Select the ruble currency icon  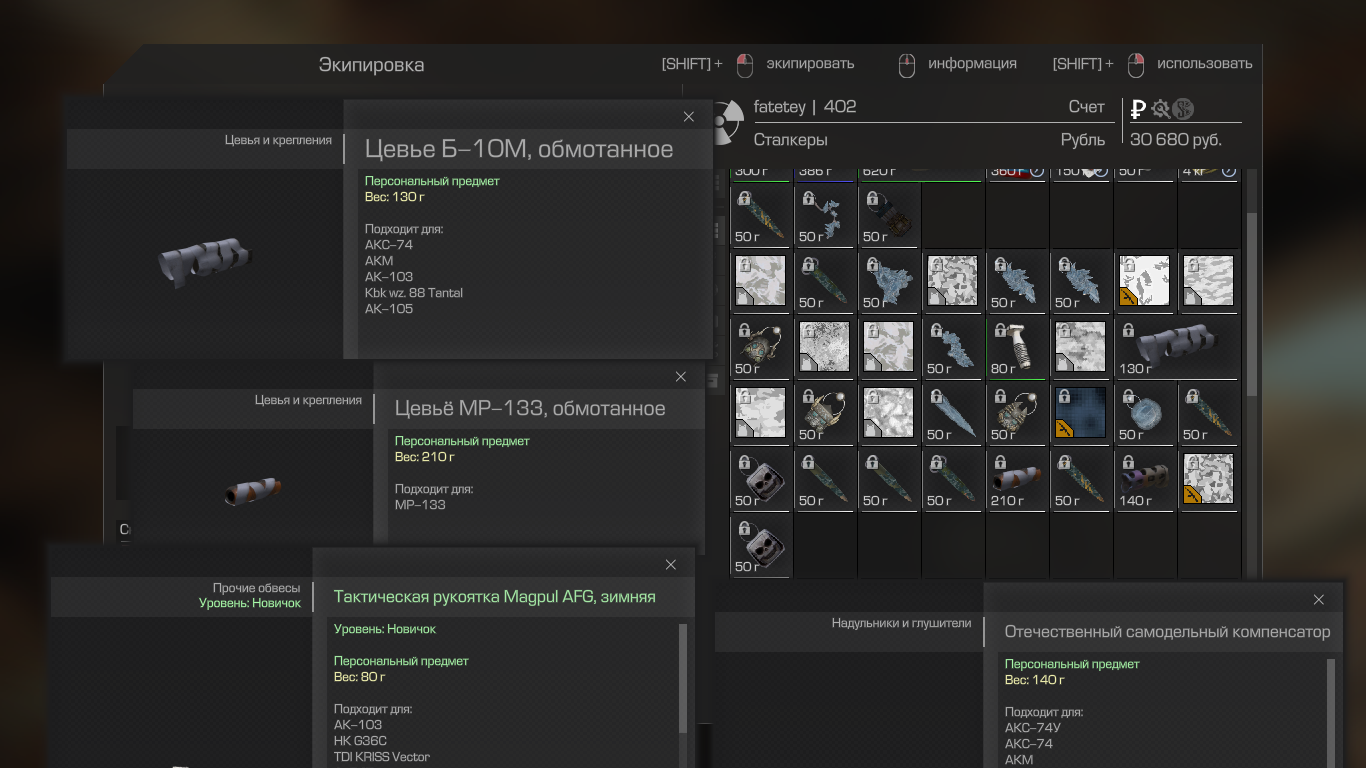pyautogui.click(x=1138, y=109)
